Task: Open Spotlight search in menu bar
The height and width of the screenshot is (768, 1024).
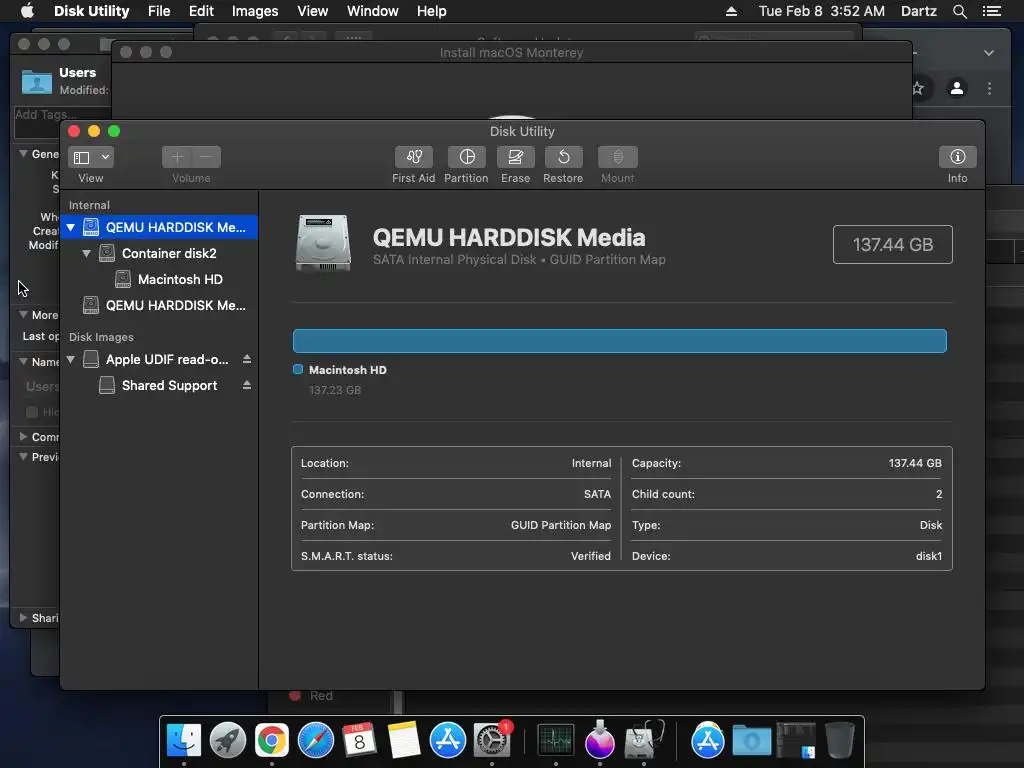Action: (x=959, y=11)
